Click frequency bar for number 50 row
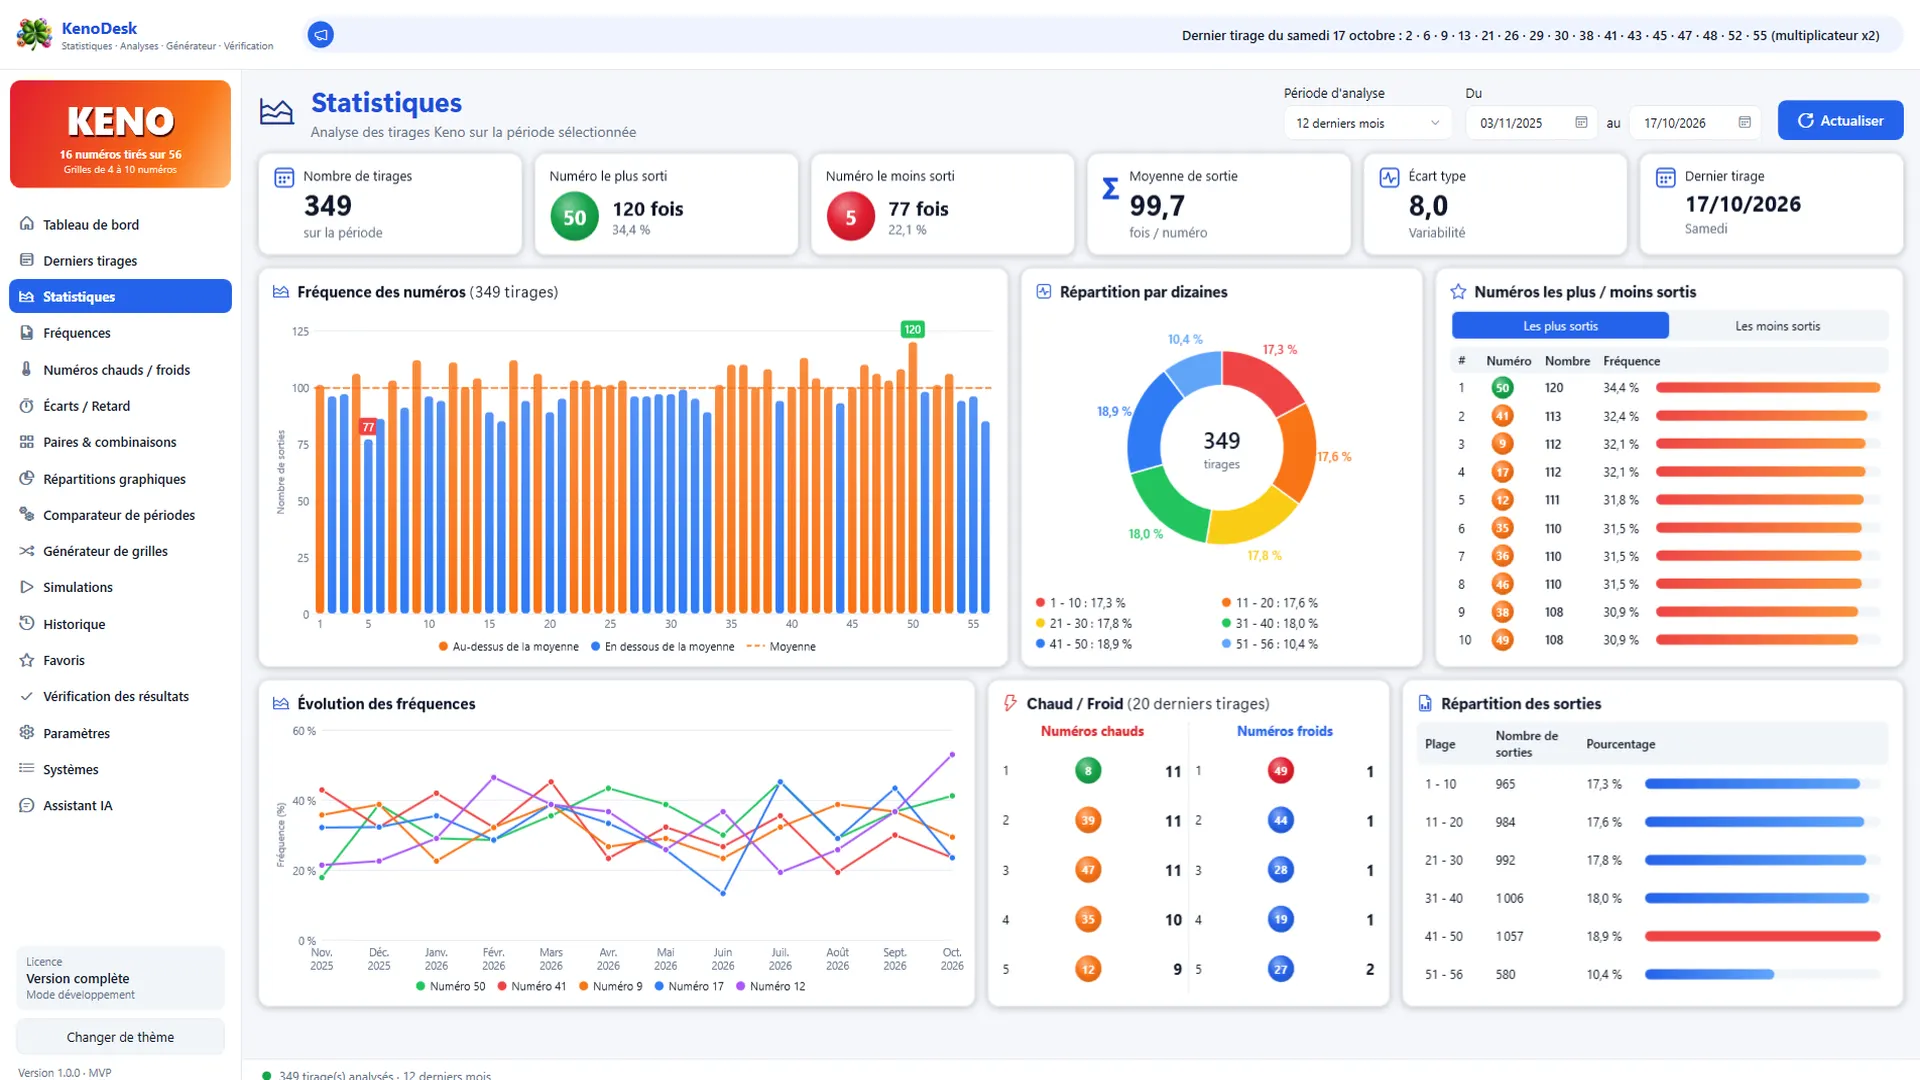 coord(1768,388)
